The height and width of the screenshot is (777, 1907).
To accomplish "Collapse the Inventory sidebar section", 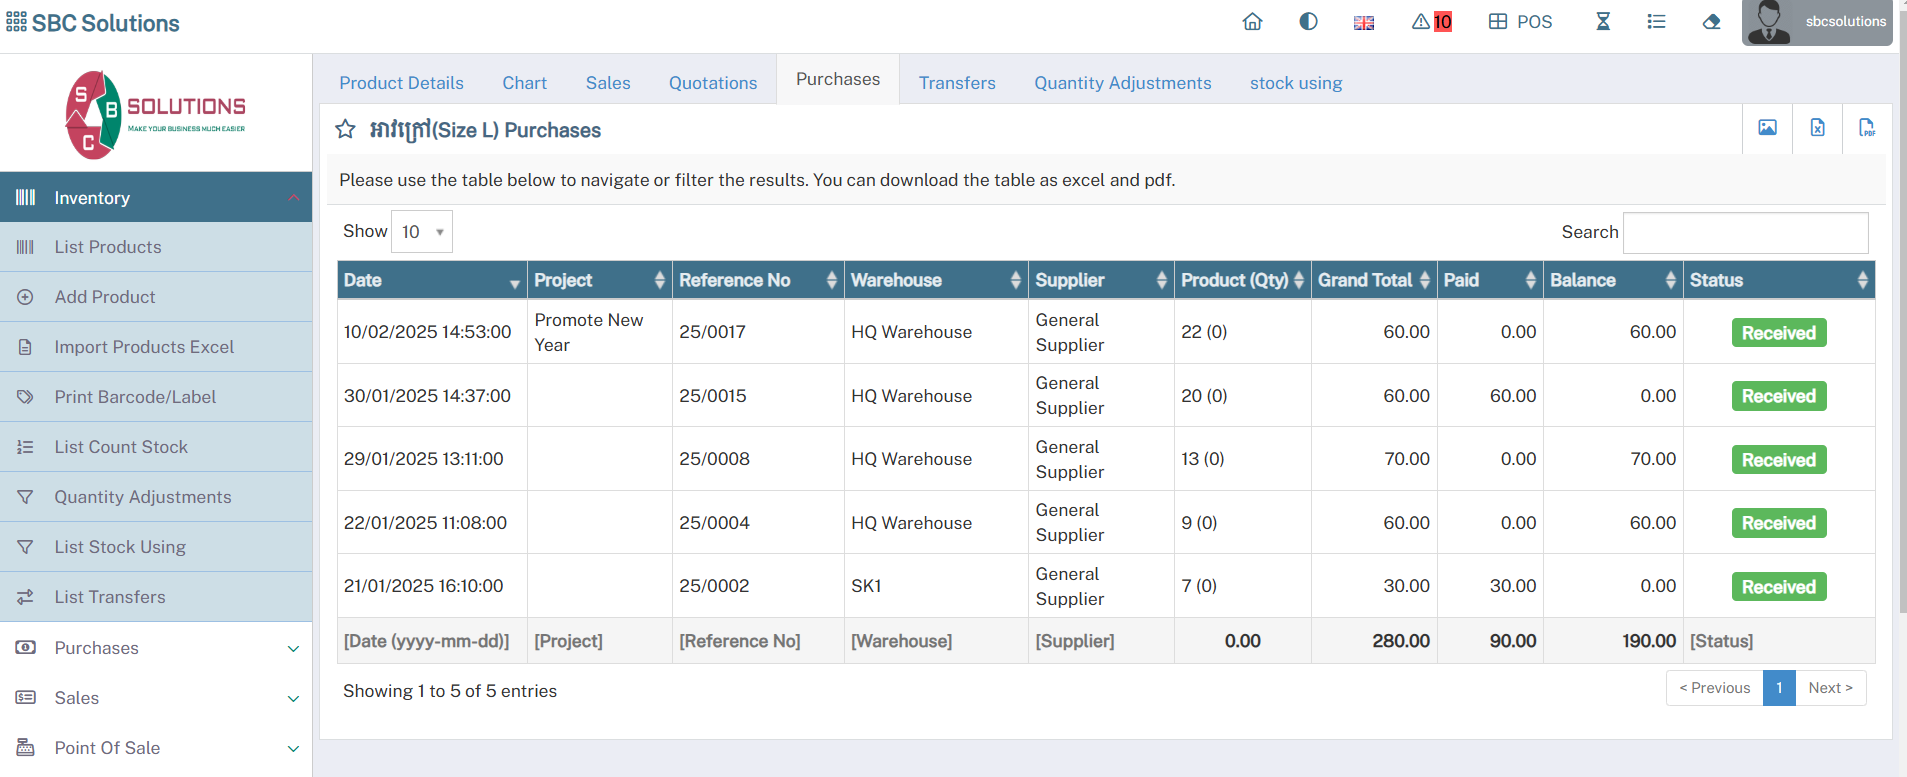I will tap(156, 198).
